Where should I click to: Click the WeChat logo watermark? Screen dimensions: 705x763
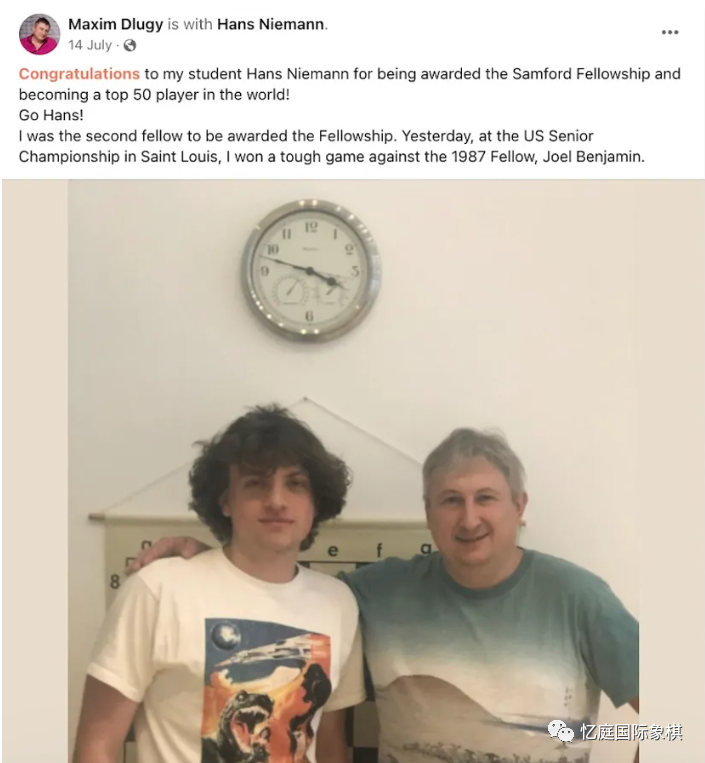pyautogui.click(x=560, y=731)
